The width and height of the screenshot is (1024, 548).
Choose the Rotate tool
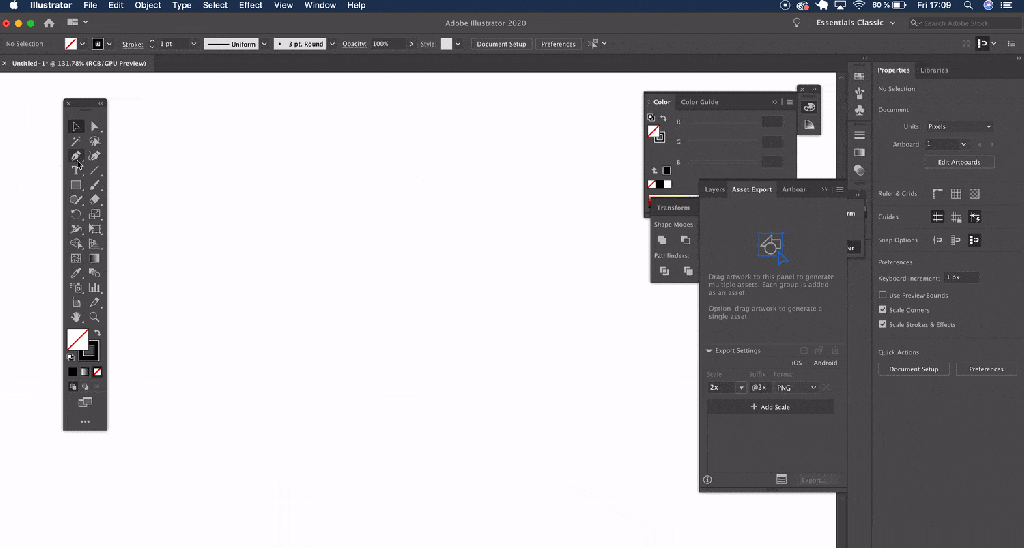click(76, 214)
